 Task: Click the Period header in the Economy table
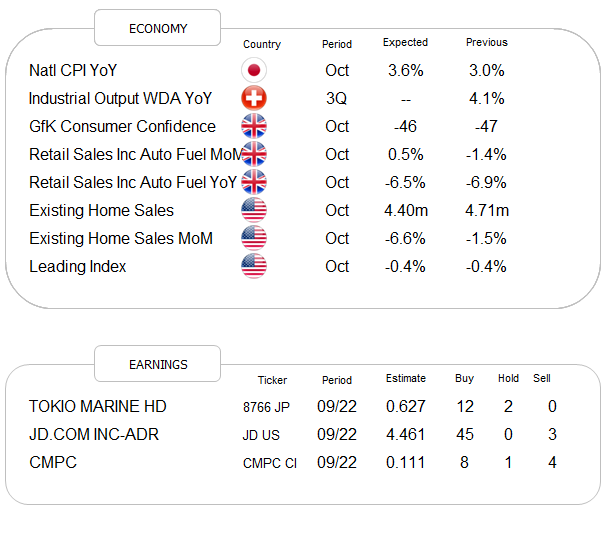(337, 44)
